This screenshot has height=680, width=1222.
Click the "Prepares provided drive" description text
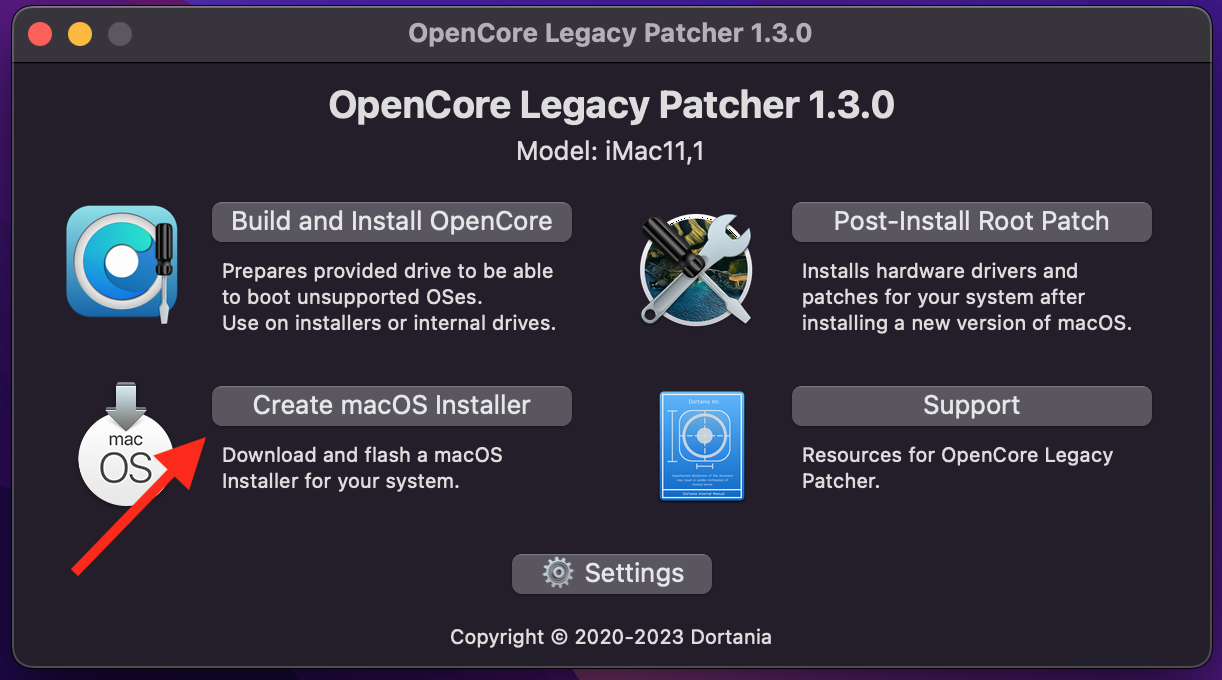tap(388, 297)
